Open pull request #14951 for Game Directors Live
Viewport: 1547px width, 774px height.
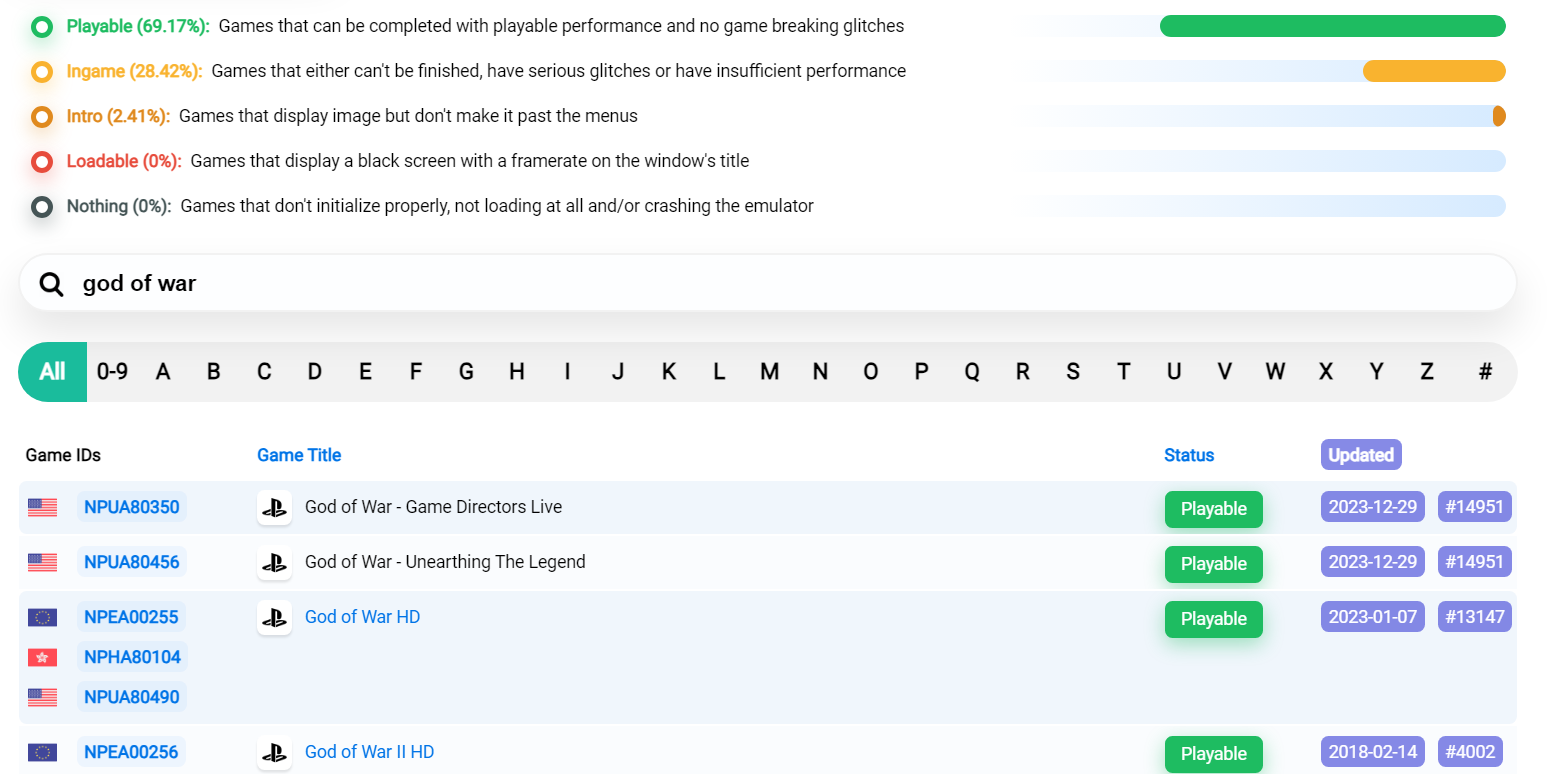point(1475,507)
